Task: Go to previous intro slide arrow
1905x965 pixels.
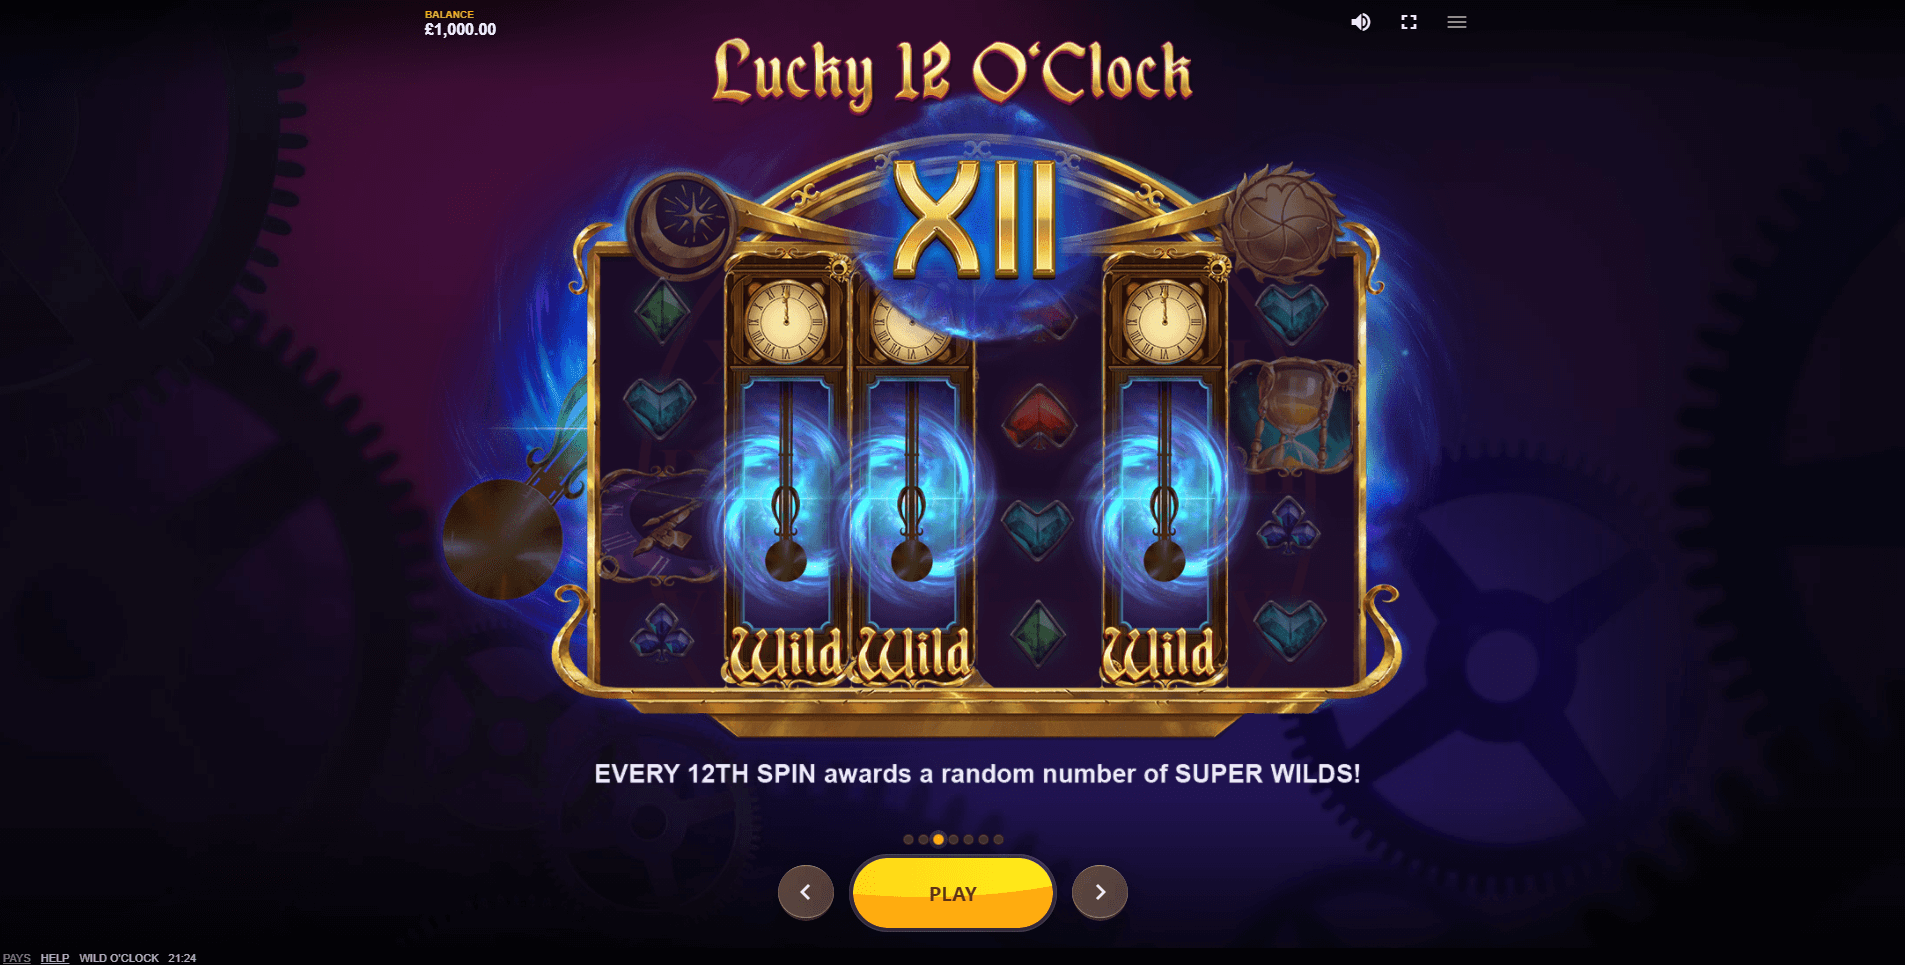Action: [806, 892]
